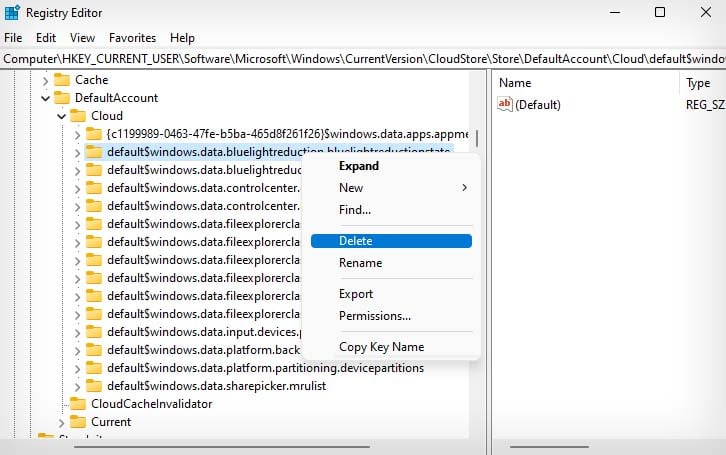Click the REG_SZ type cell
The height and width of the screenshot is (455, 726).
click(x=705, y=105)
